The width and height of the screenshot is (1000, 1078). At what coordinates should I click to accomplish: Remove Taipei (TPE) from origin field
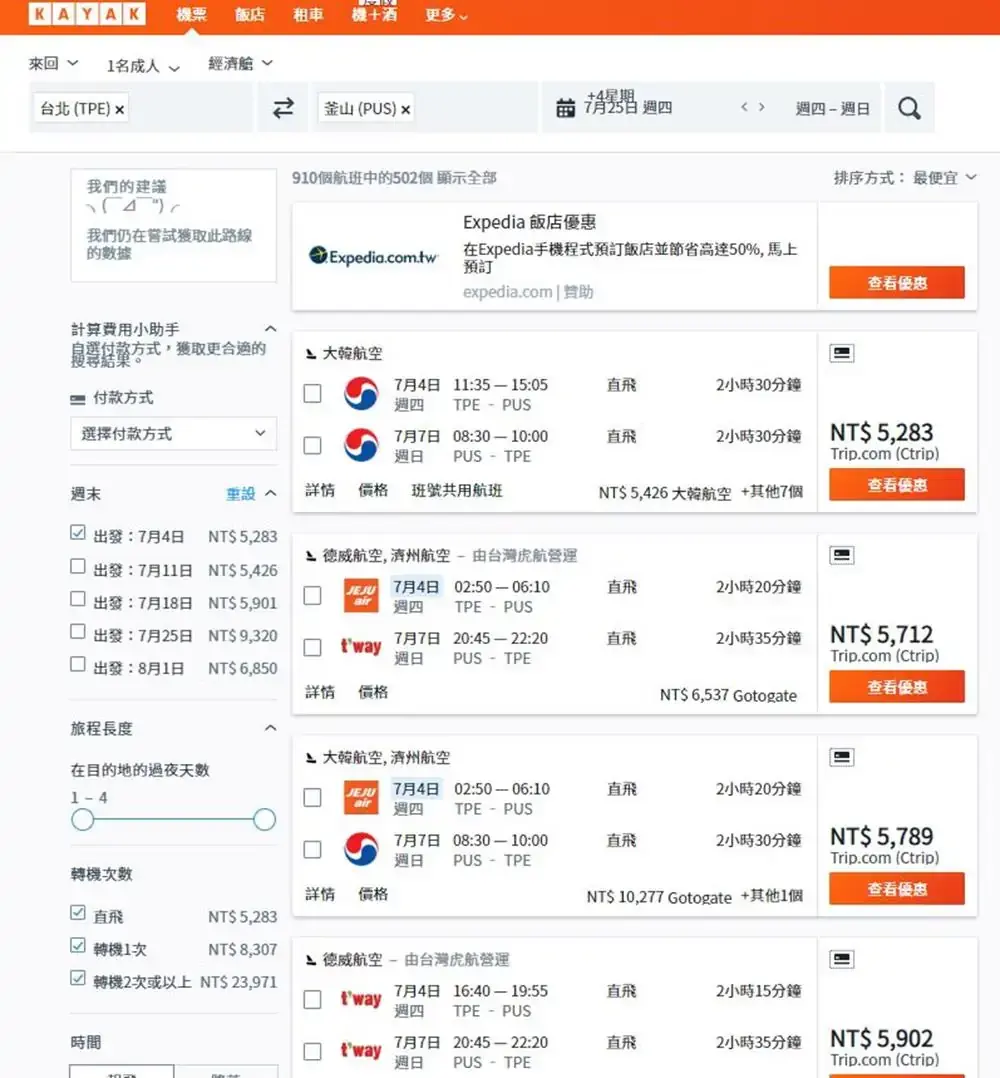(120, 109)
